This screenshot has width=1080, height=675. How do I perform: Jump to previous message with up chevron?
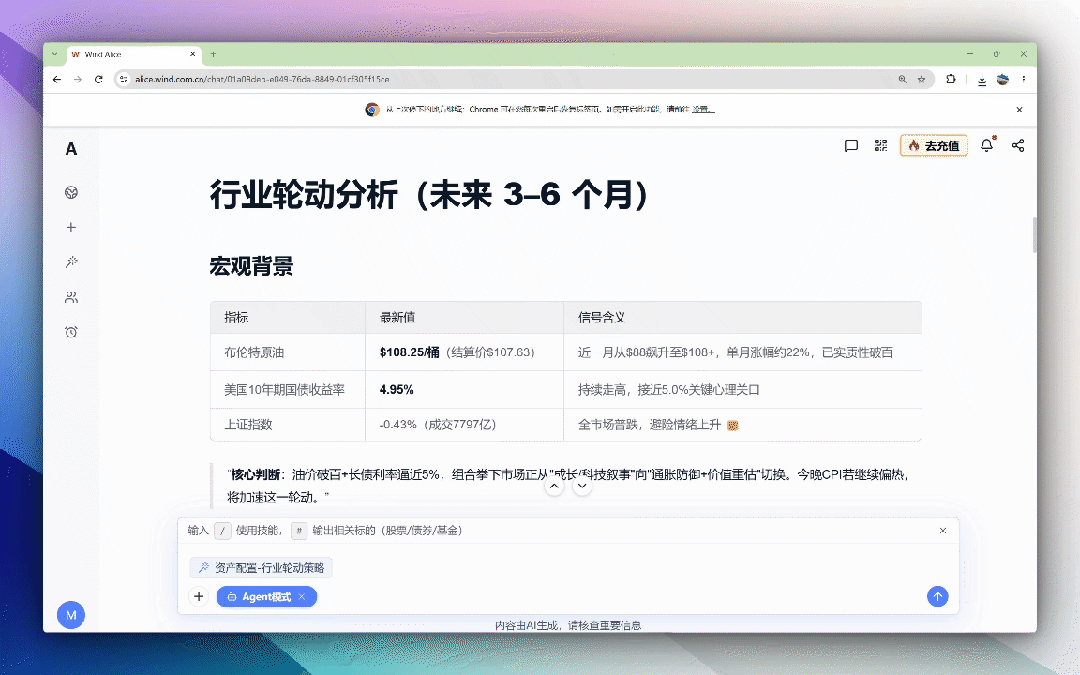pos(554,486)
